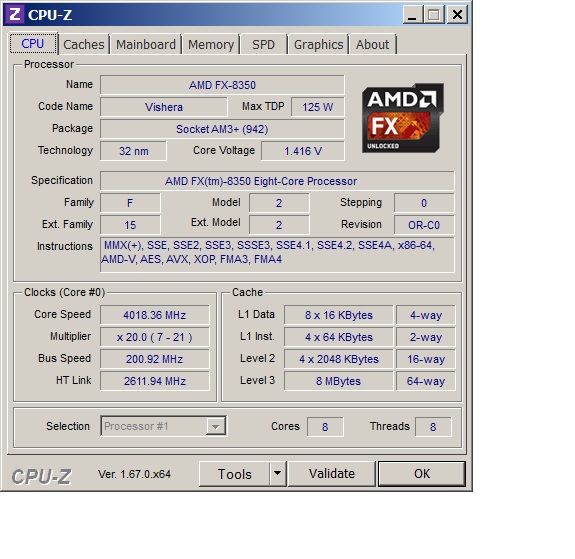Close the CPU-Z window
The width and height of the screenshot is (575, 559).
pyautogui.click(x=457, y=15)
